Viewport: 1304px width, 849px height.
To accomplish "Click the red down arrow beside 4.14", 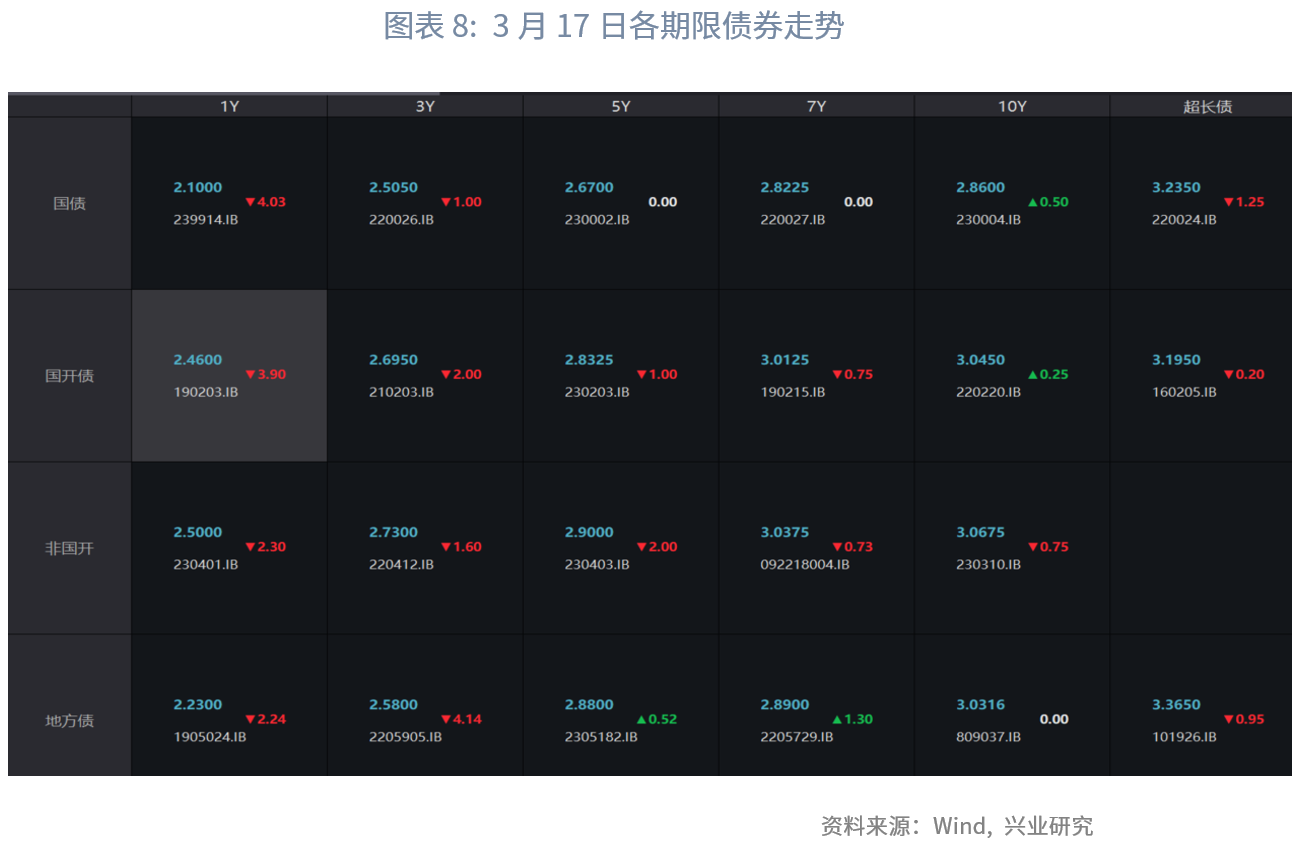I will coord(446,719).
